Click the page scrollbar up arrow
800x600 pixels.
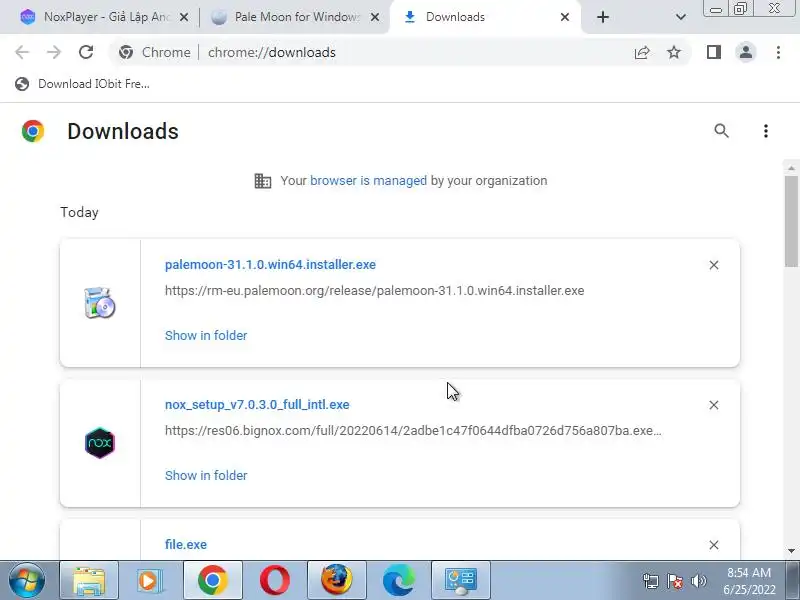click(791, 168)
